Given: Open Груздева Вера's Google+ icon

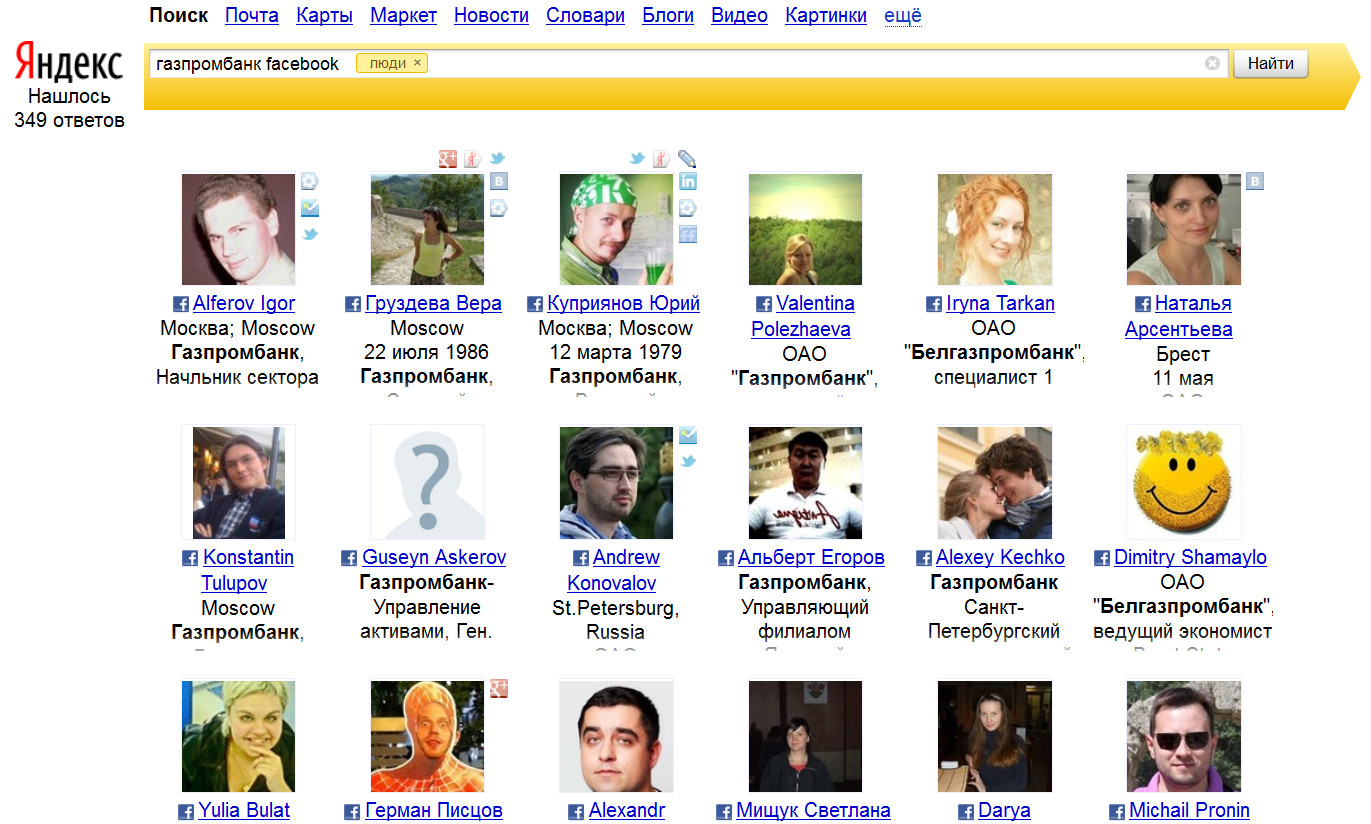Looking at the screenshot, I should click(x=447, y=158).
